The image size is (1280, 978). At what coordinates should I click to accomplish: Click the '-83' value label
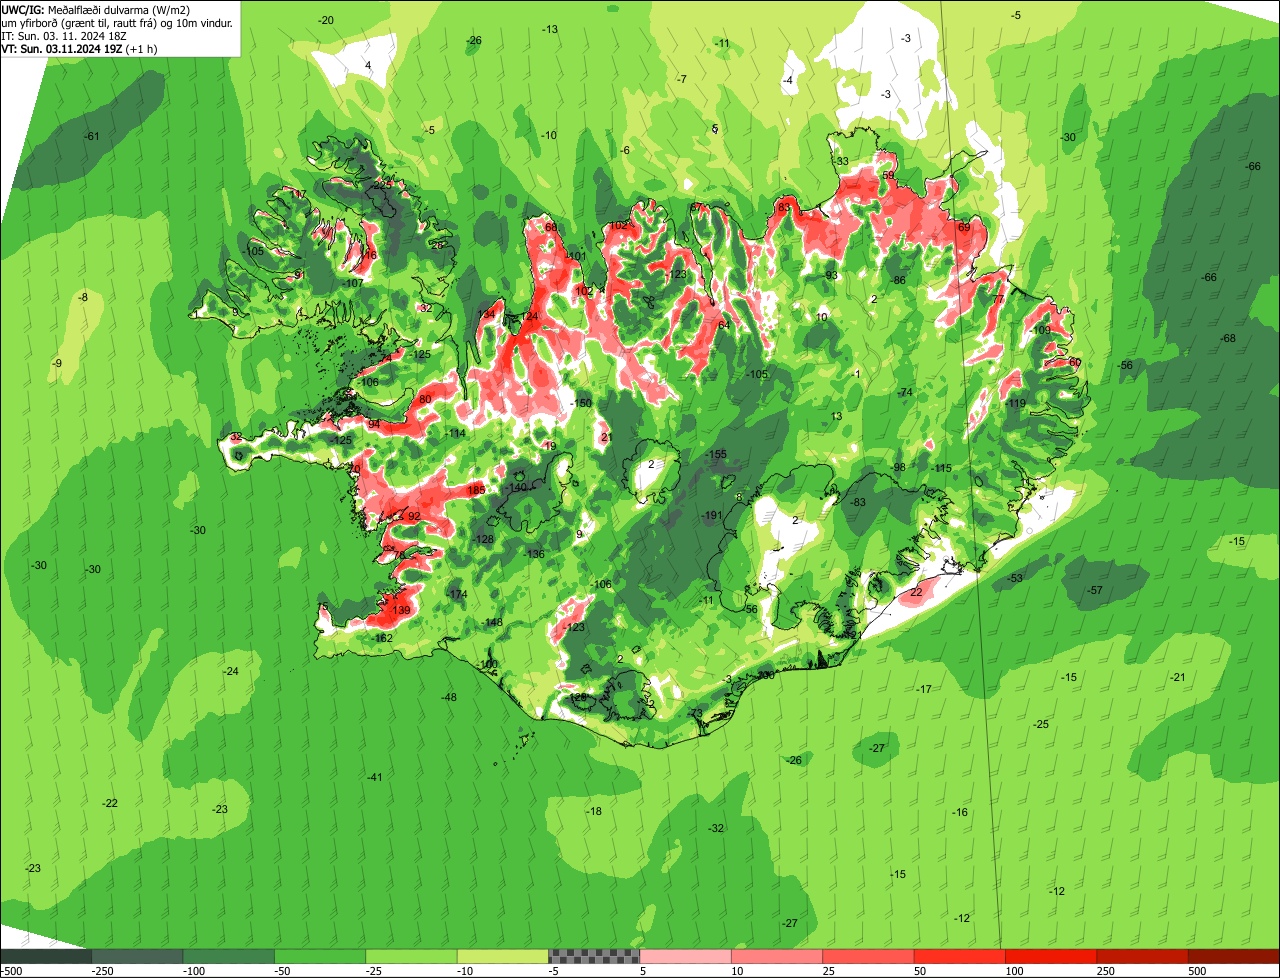(x=857, y=502)
